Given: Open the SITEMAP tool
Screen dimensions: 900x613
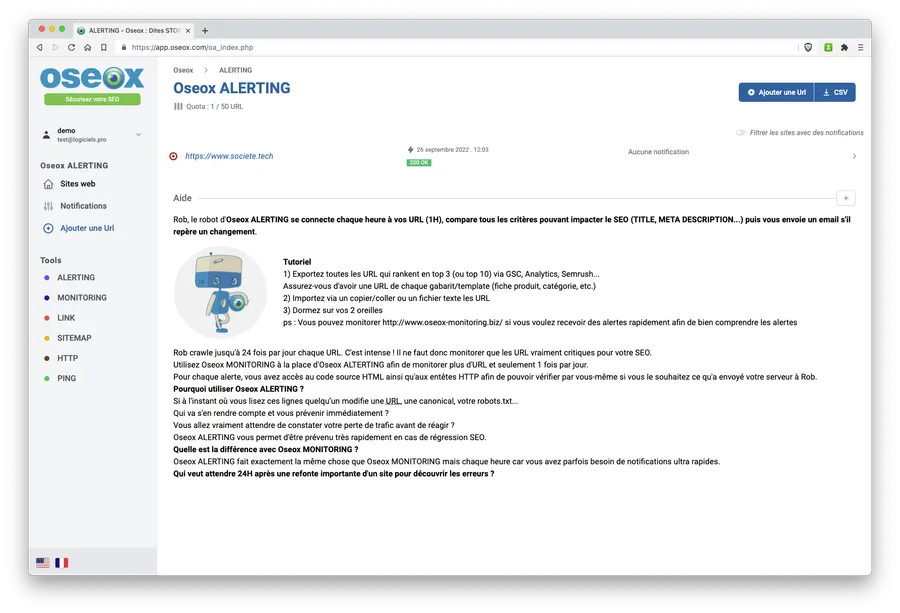Looking at the screenshot, I should point(74,337).
